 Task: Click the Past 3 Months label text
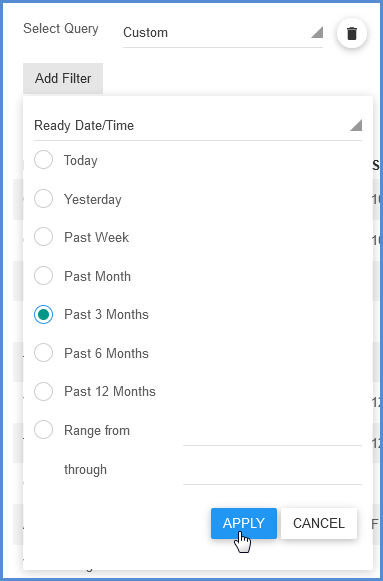click(106, 314)
